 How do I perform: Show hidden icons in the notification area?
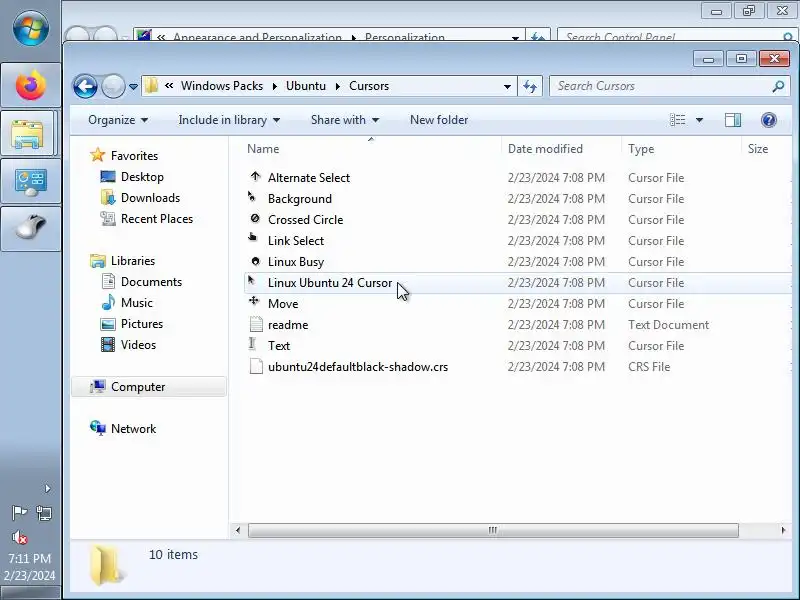(x=47, y=488)
